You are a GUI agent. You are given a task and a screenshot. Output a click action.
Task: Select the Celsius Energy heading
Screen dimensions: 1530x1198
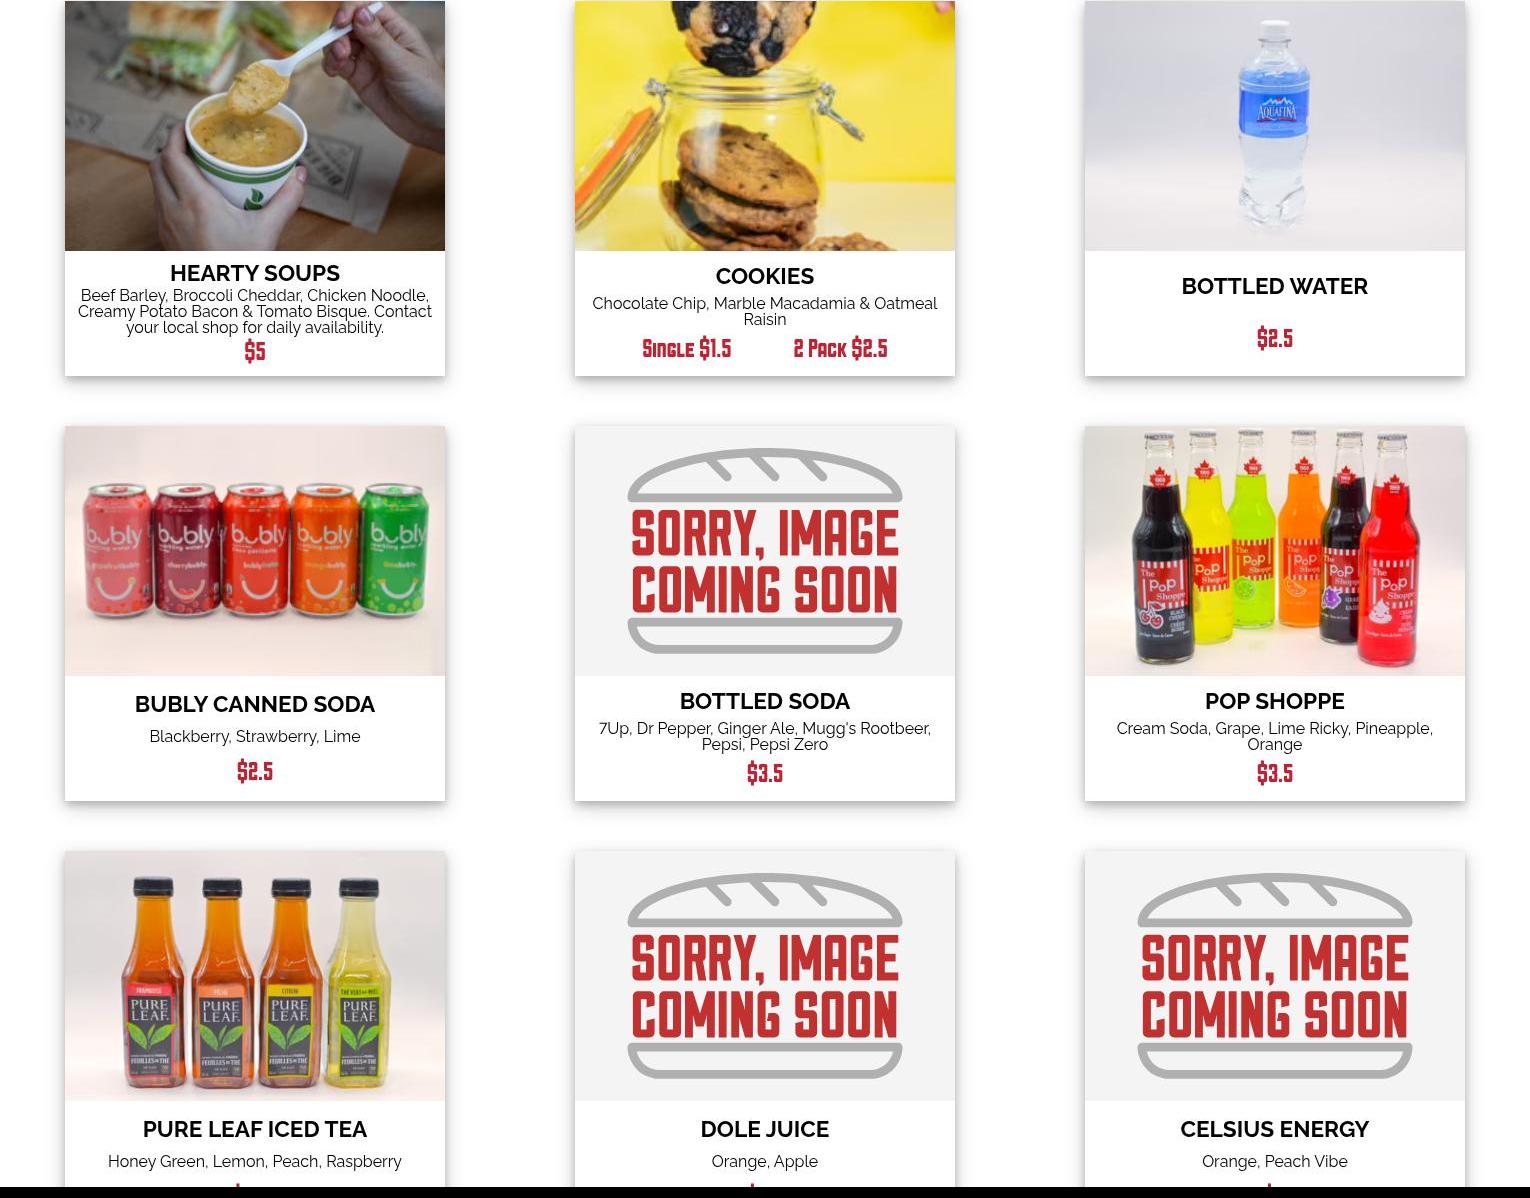1275,1129
